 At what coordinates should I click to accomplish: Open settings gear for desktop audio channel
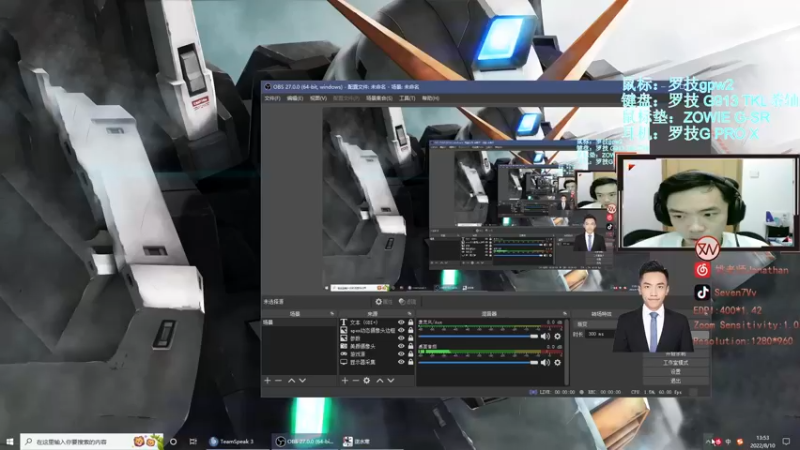pos(558,362)
